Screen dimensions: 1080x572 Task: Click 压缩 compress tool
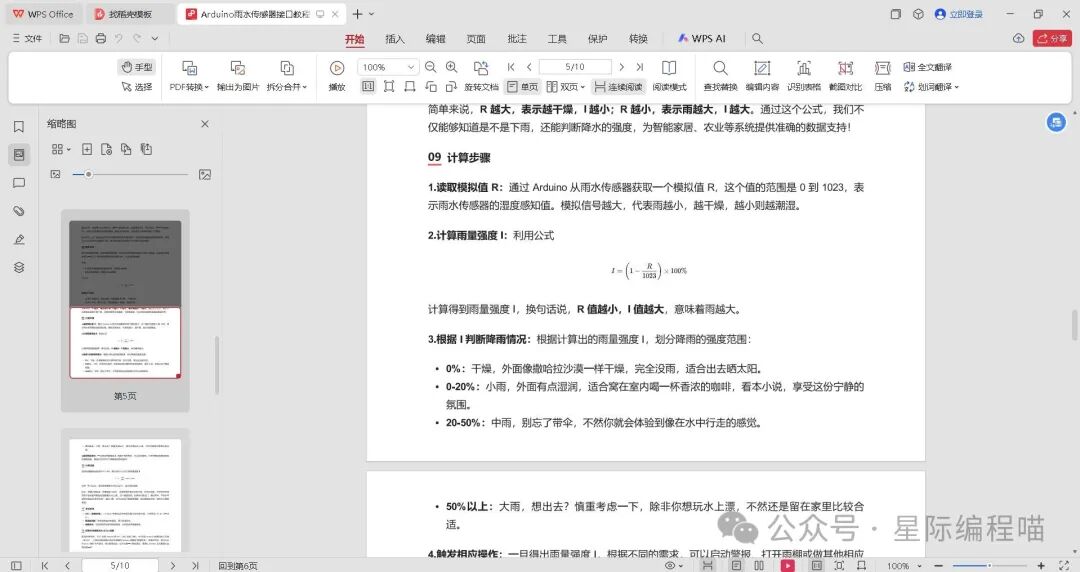(882, 75)
